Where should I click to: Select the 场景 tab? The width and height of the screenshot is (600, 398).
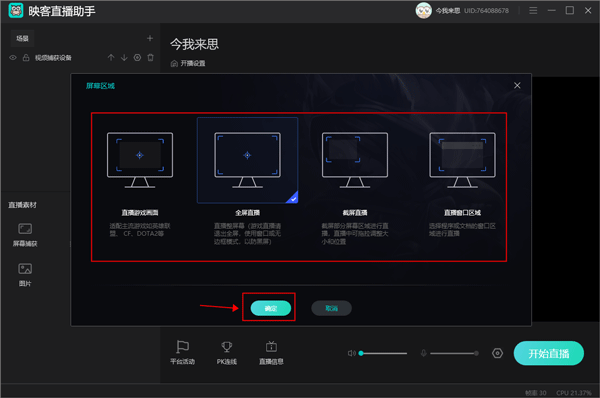[x=23, y=38]
